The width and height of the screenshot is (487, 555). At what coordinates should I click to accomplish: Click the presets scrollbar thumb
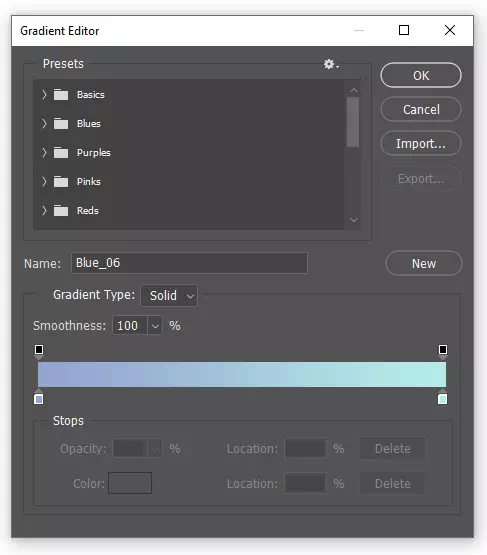coord(353,122)
